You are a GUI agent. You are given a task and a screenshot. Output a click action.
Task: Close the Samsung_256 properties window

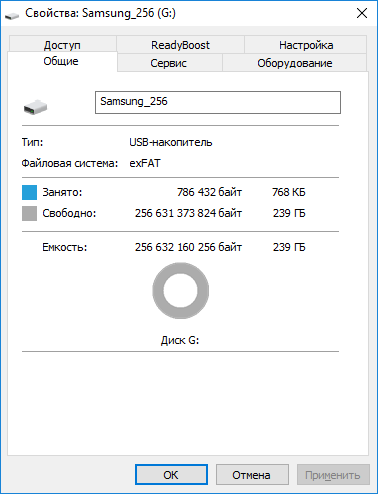362,13
